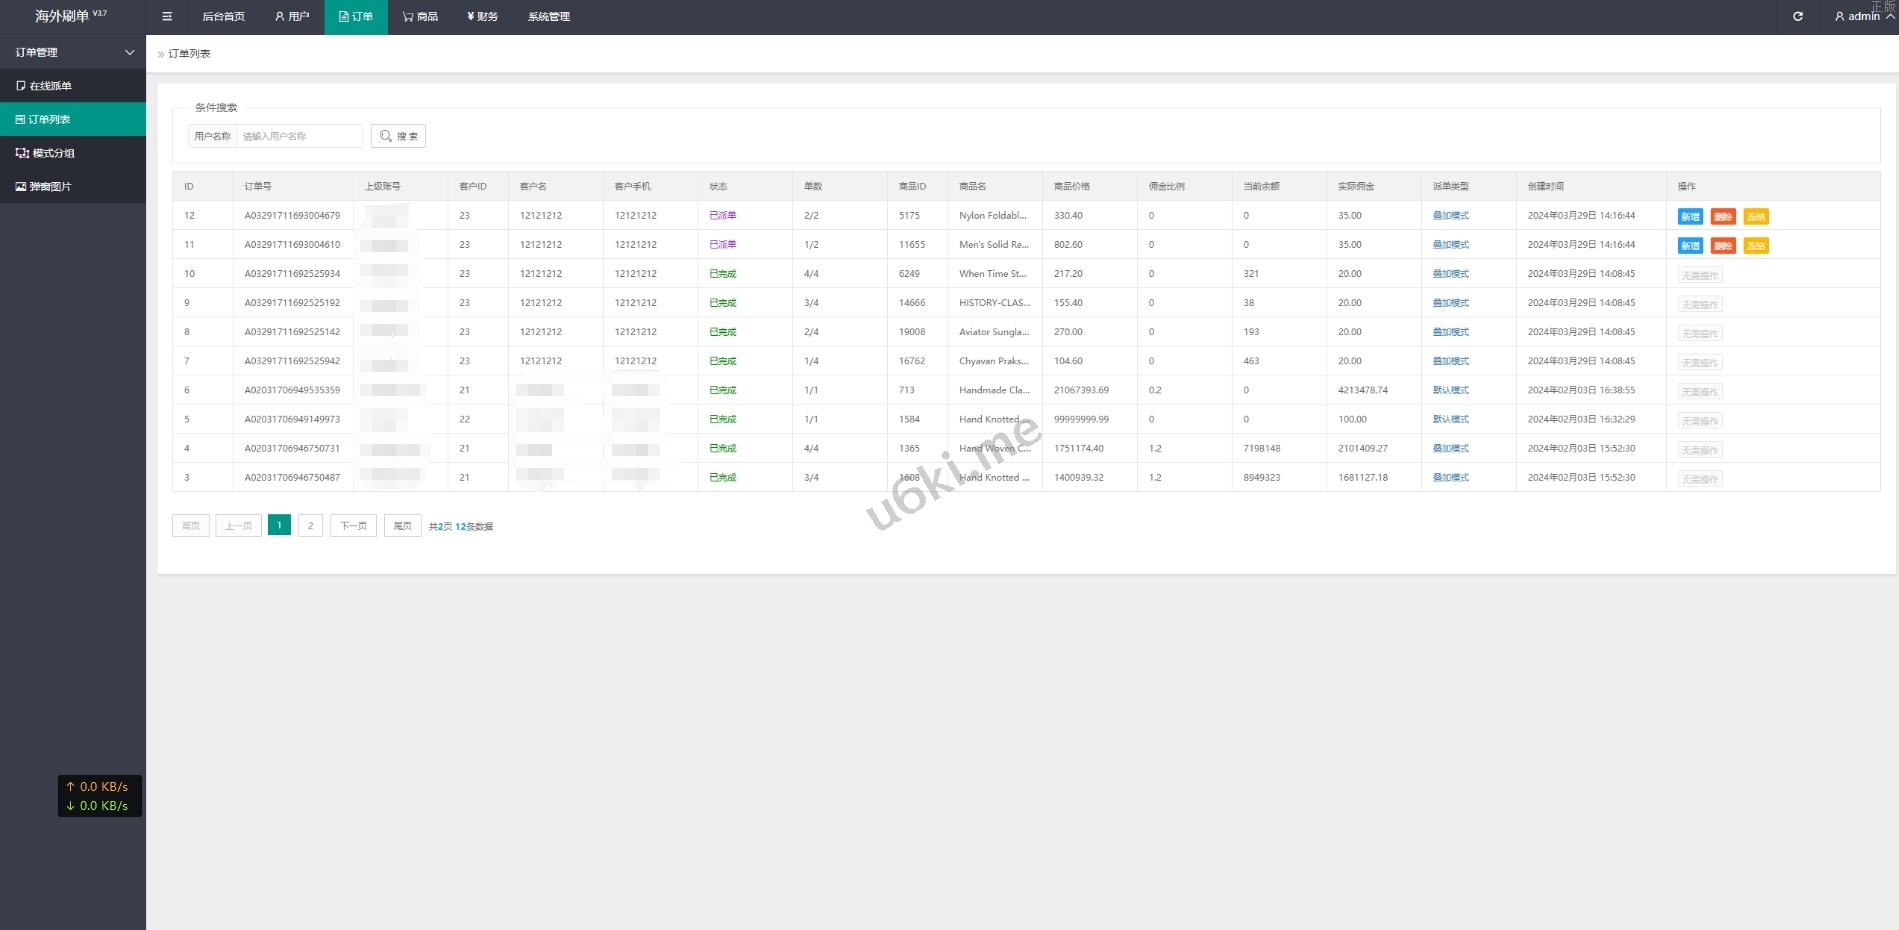Open 模式分组 in the sidebar
Viewport: 1899px width, 930px height.
[53, 153]
